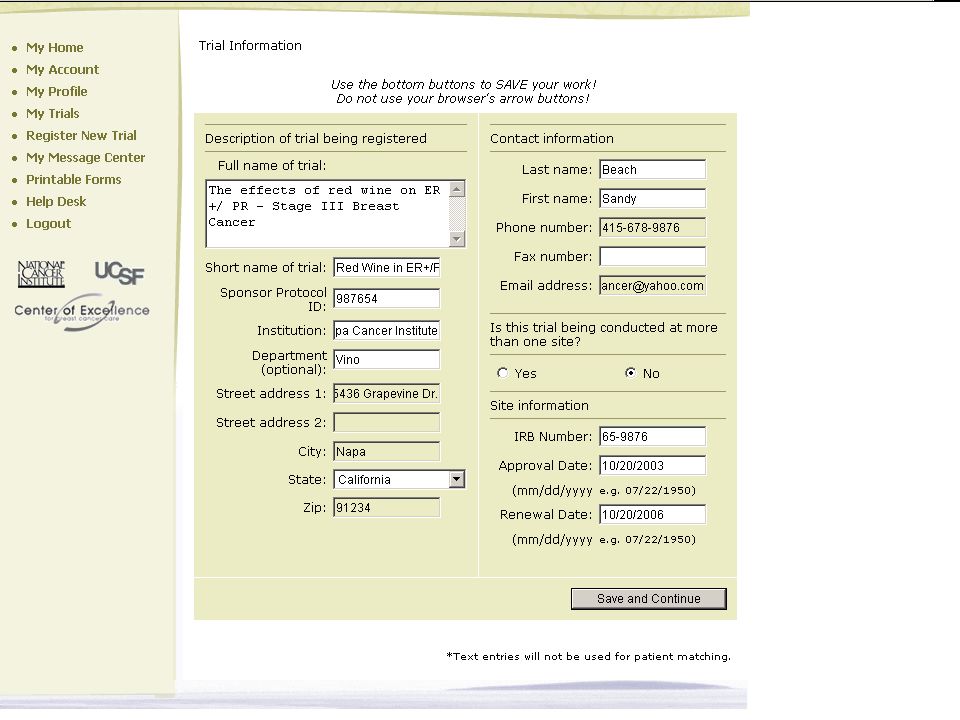Screen dimensions: 960x720
Task: Focus Street address 1 field
Action: coord(387,394)
